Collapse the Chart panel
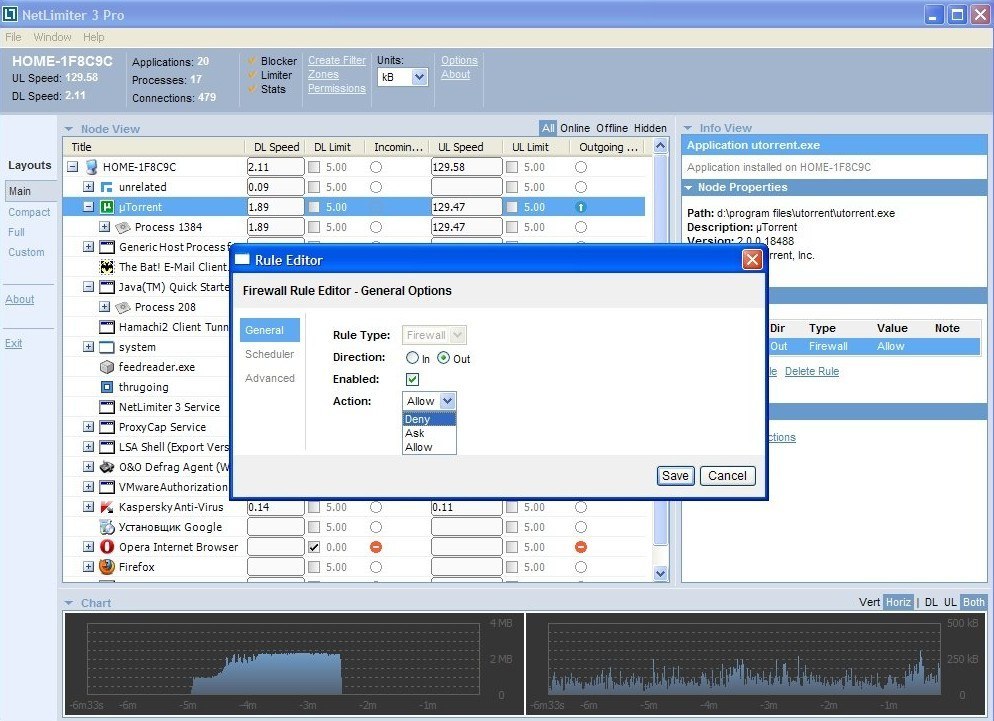This screenshot has height=721, width=994. (69, 603)
